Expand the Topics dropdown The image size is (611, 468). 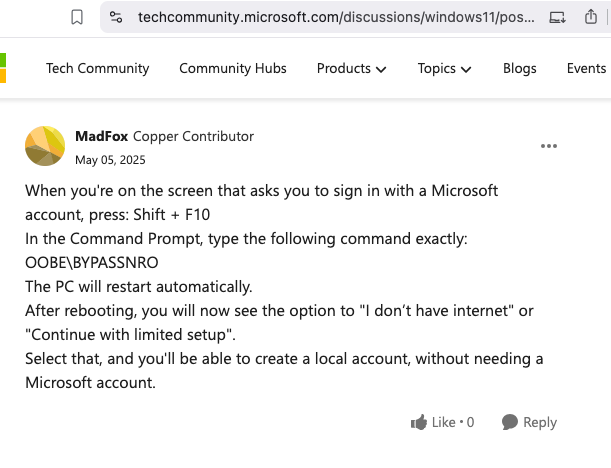click(444, 69)
